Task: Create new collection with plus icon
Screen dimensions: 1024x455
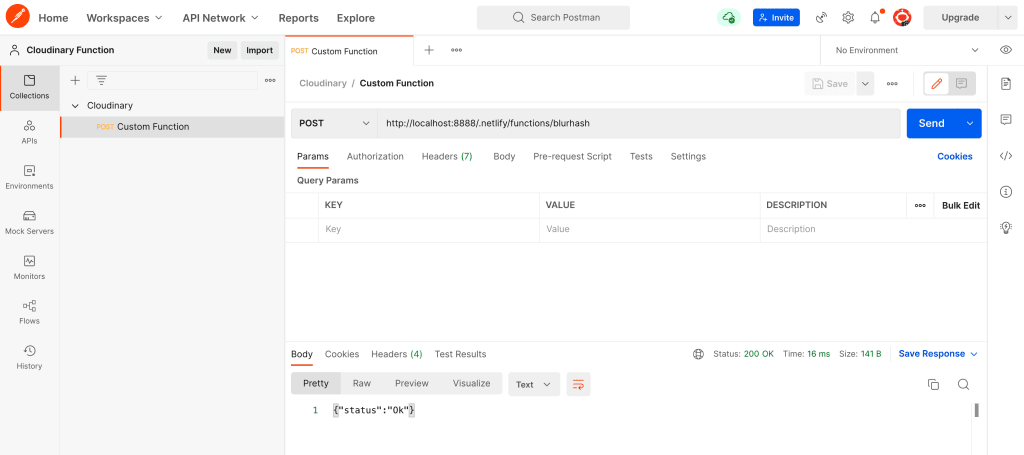Action: 75,80
